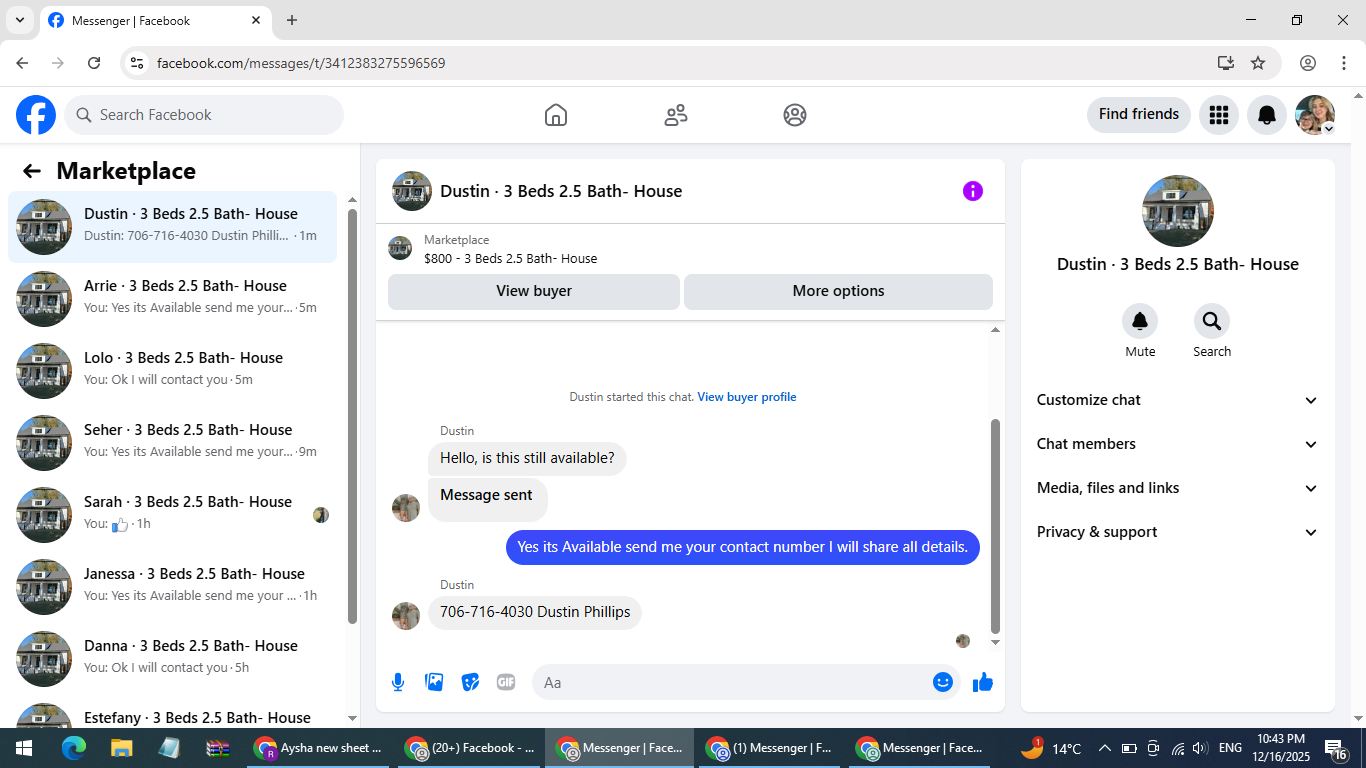
Task: Expand the Privacy & support section
Action: tap(1178, 532)
